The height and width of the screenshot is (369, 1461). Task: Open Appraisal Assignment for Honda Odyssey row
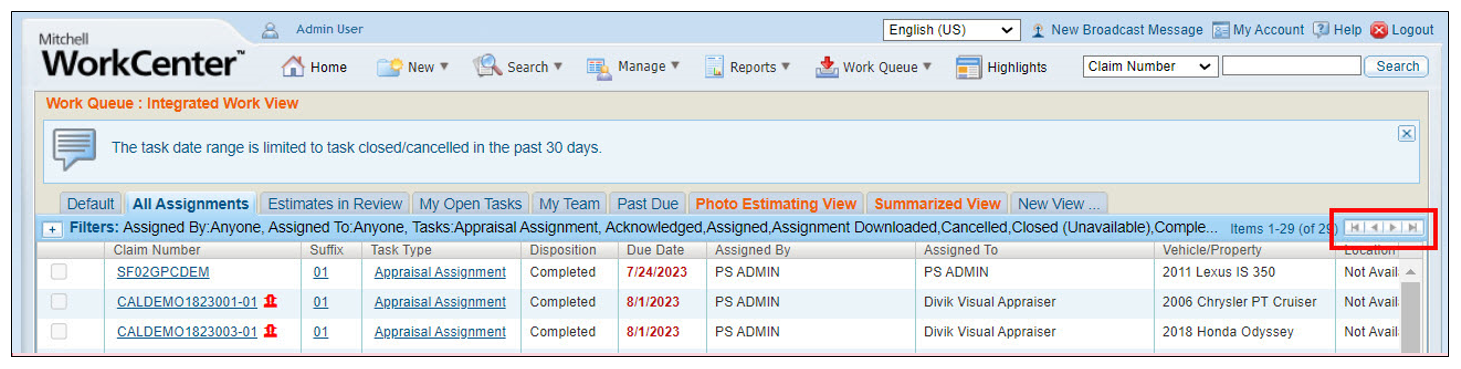tap(440, 332)
